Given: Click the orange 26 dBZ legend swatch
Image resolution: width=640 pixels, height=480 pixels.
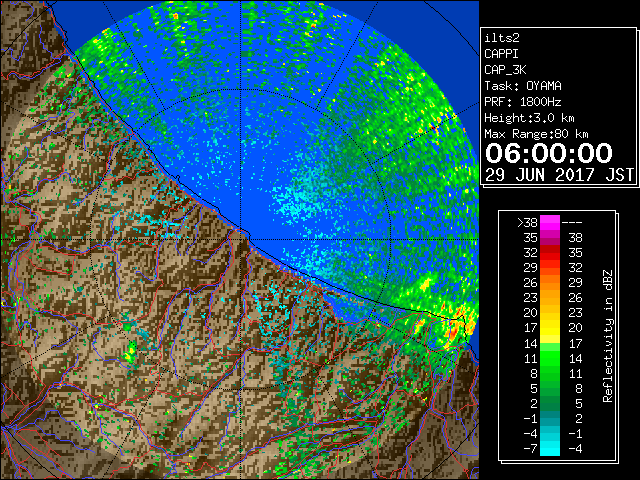Looking at the screenshot, I should pos(550,283).
